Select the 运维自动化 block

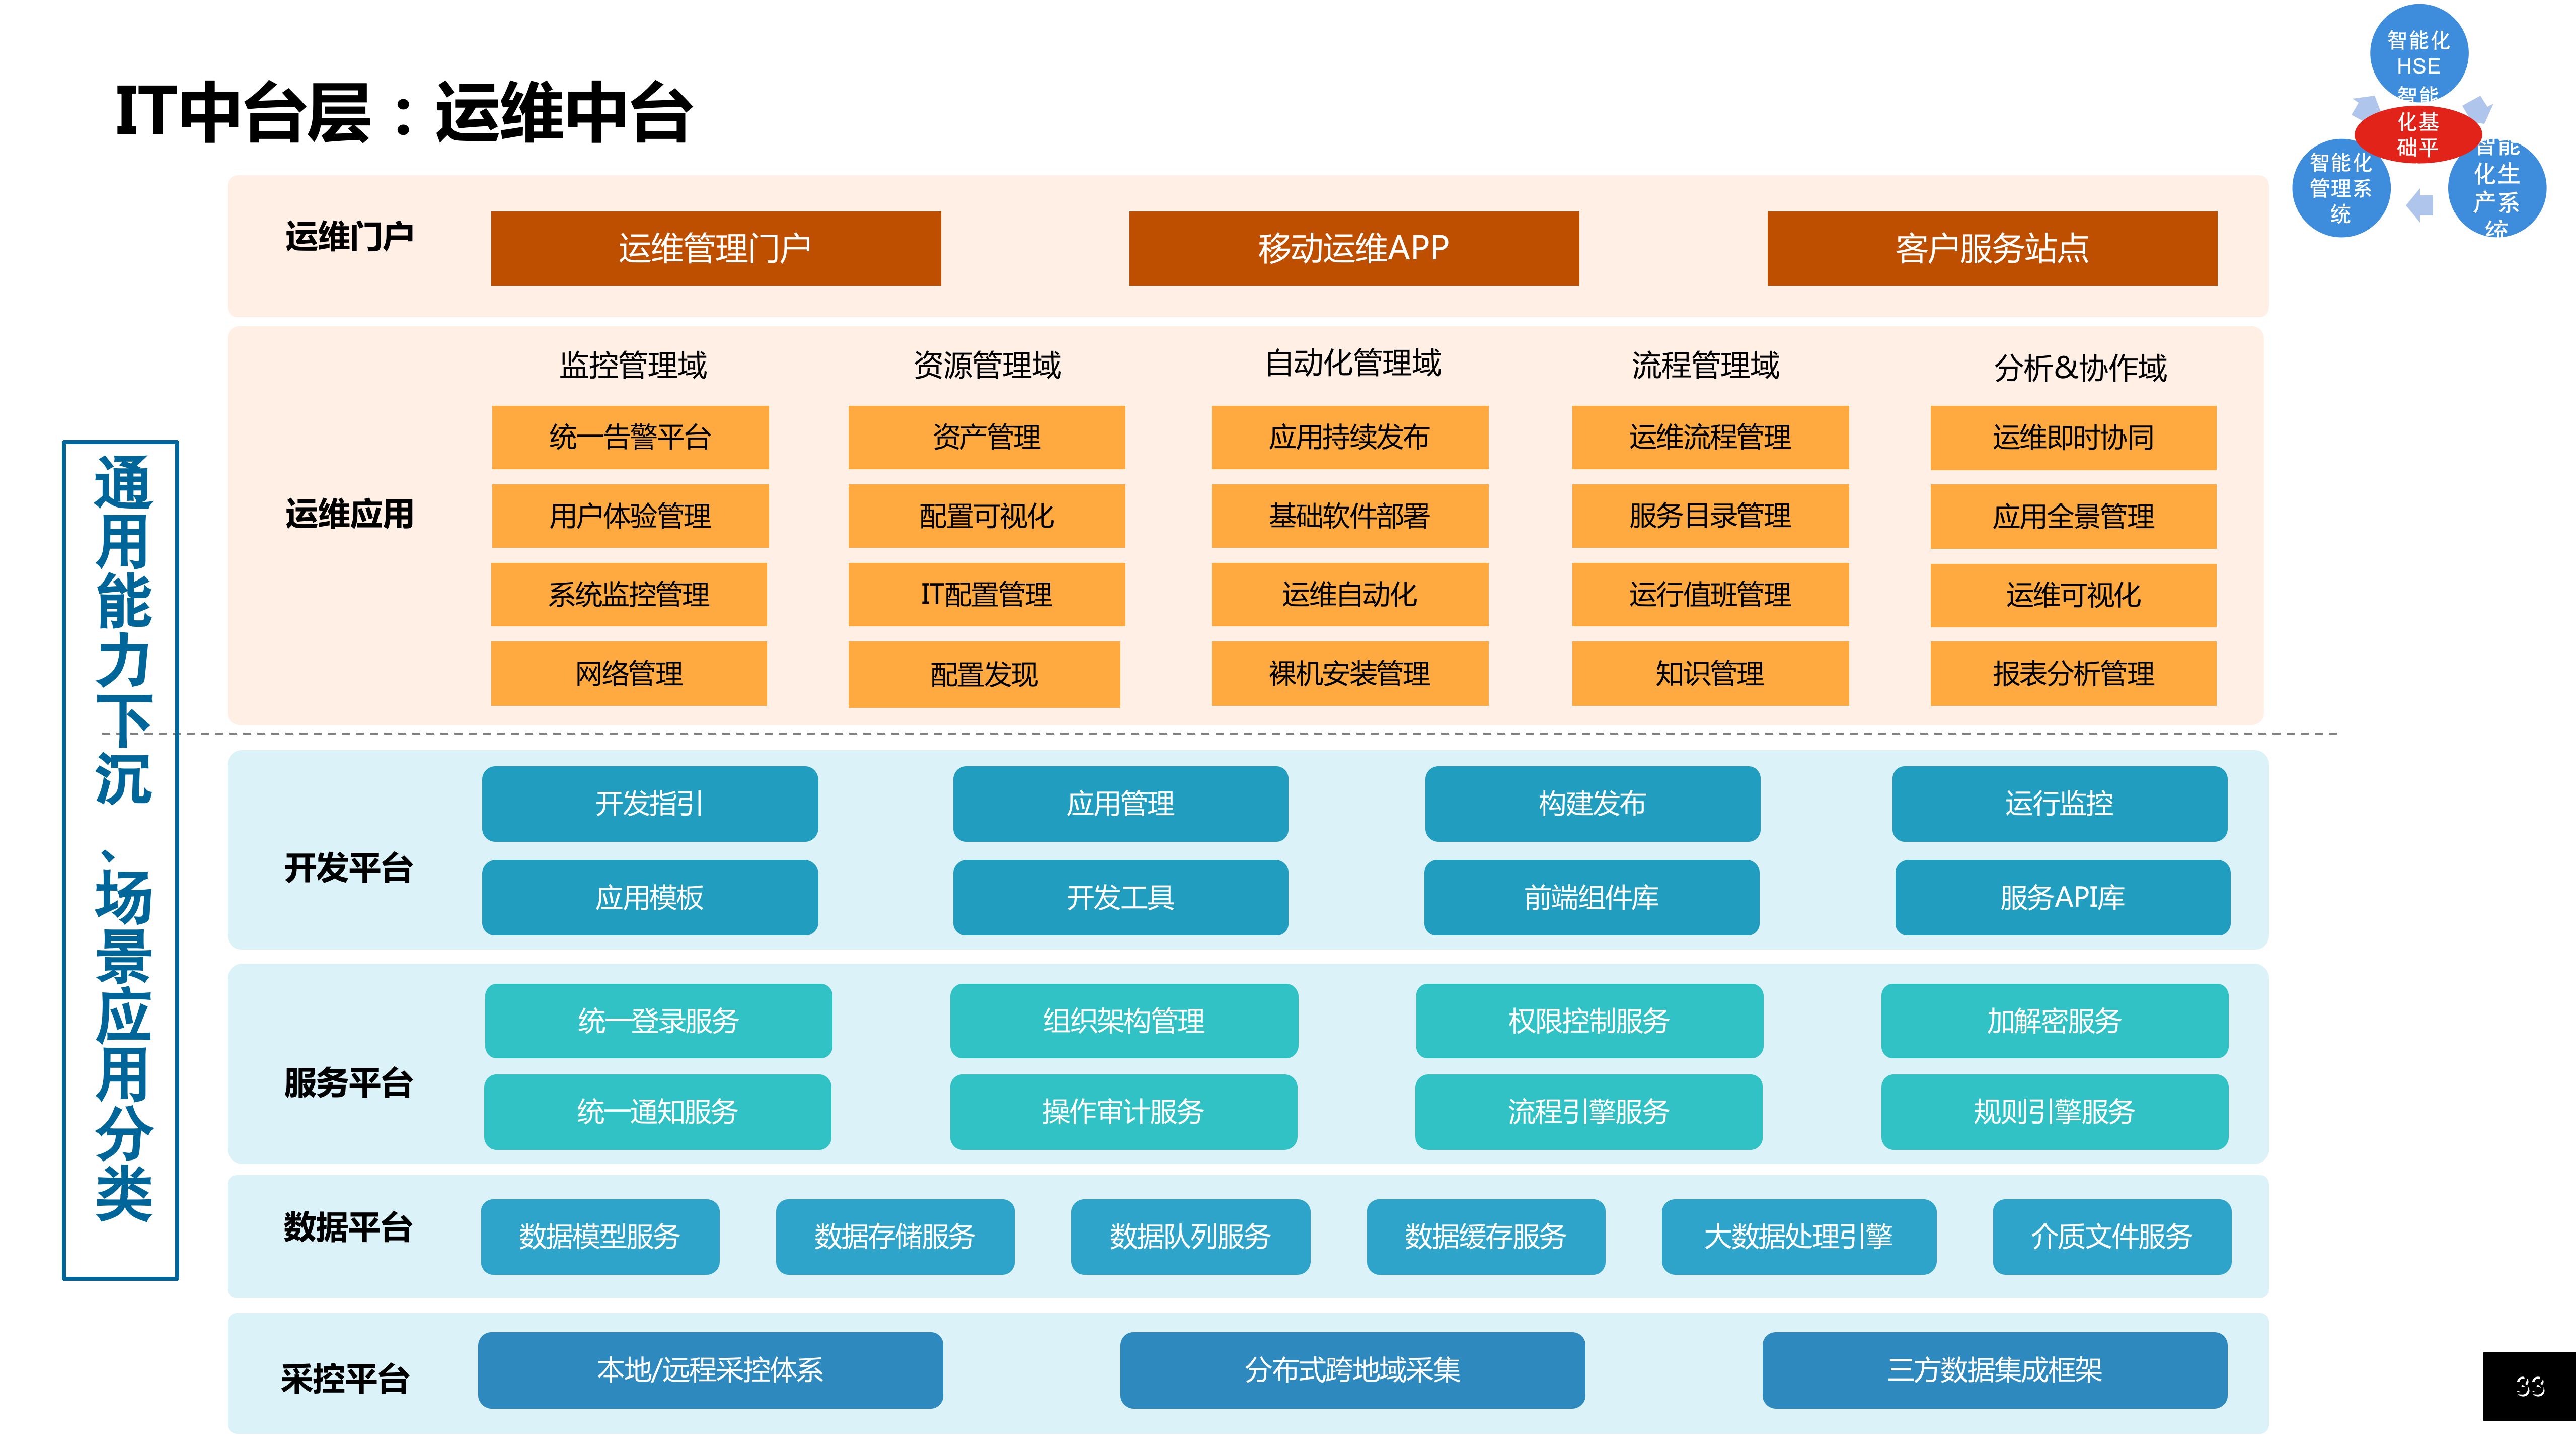pos(1350,595)
